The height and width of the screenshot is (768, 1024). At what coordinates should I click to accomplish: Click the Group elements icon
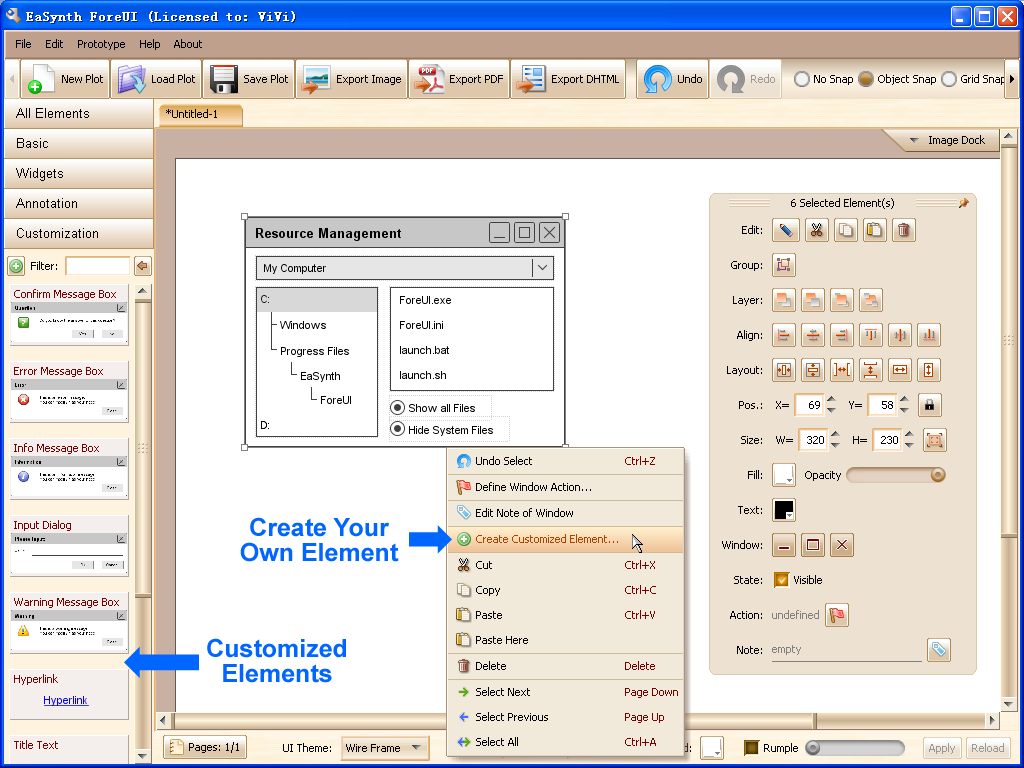pyautogui.click(x=784, y=265)
